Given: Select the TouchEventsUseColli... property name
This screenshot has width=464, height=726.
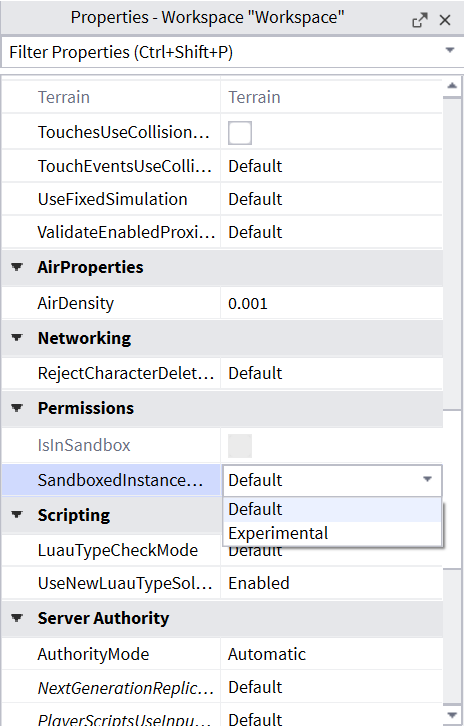Looking at the screenshot, I should tap(125, 166).
